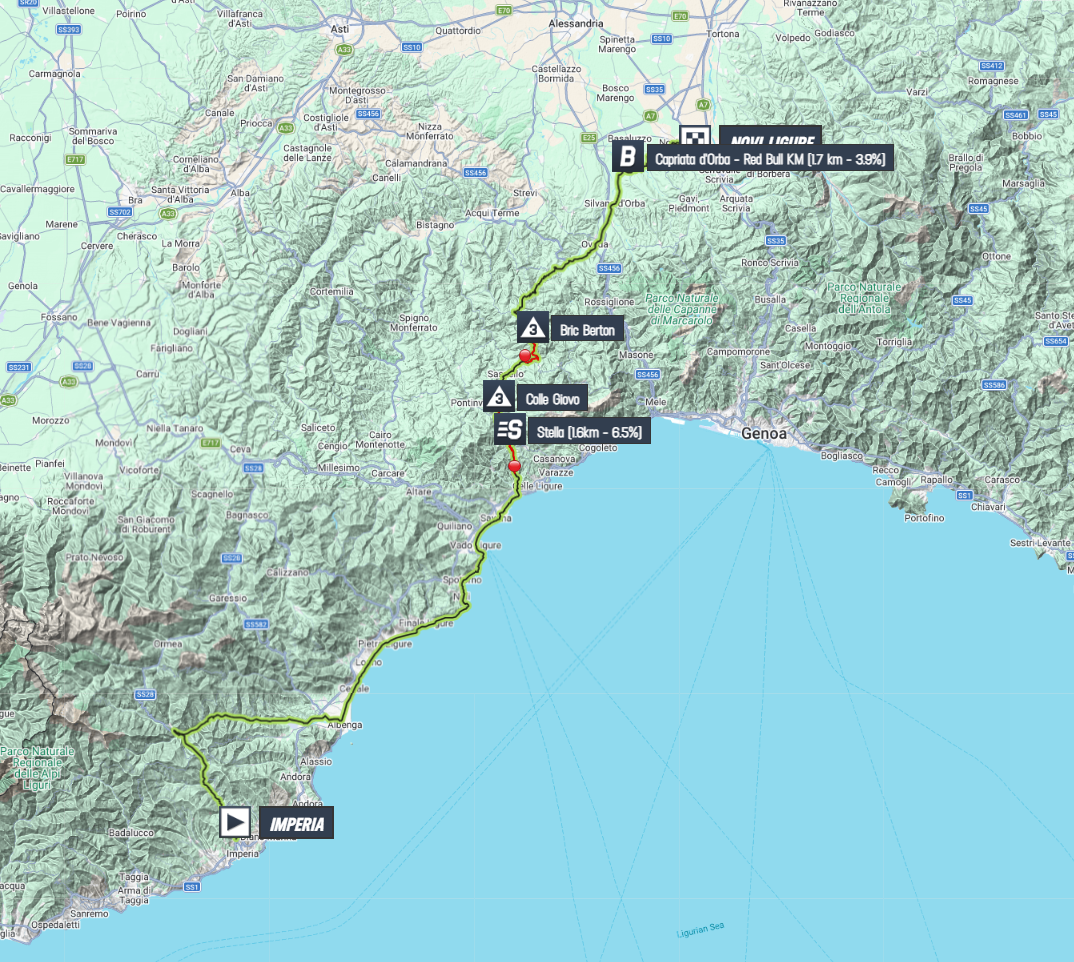The width and height of the screenshot is (1074, 962).
Task: Click the Mondovì label
Action: click(x=114, y=443)
